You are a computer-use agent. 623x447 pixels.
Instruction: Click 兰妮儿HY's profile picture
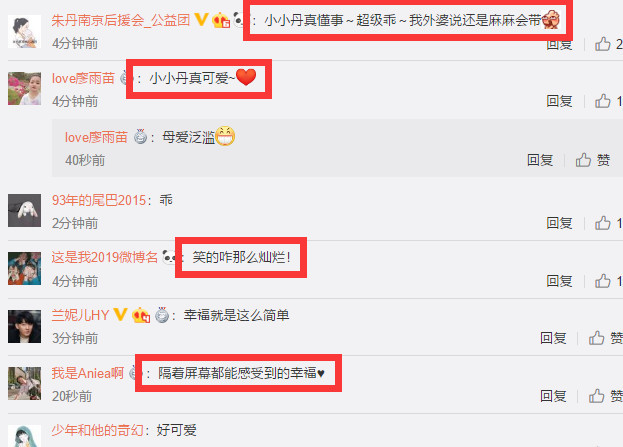point(25,327)
